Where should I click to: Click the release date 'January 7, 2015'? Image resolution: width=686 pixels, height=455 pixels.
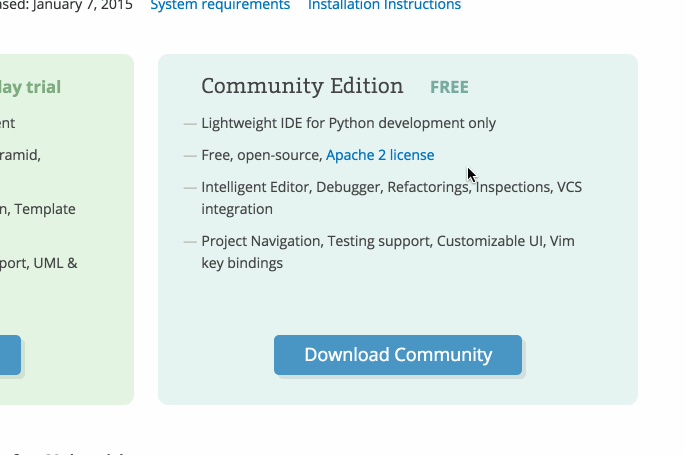click(x=82, y=5)
